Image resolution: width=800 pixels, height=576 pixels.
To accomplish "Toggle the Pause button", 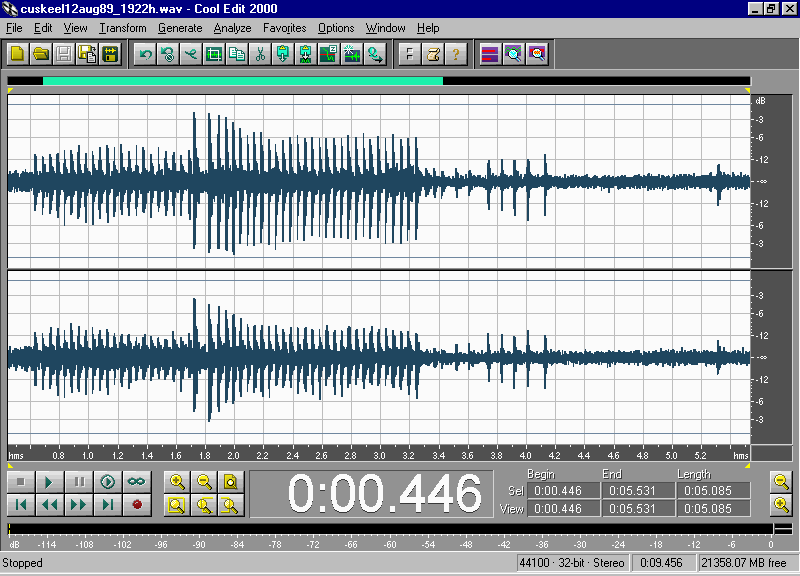I will coord(78,482).
